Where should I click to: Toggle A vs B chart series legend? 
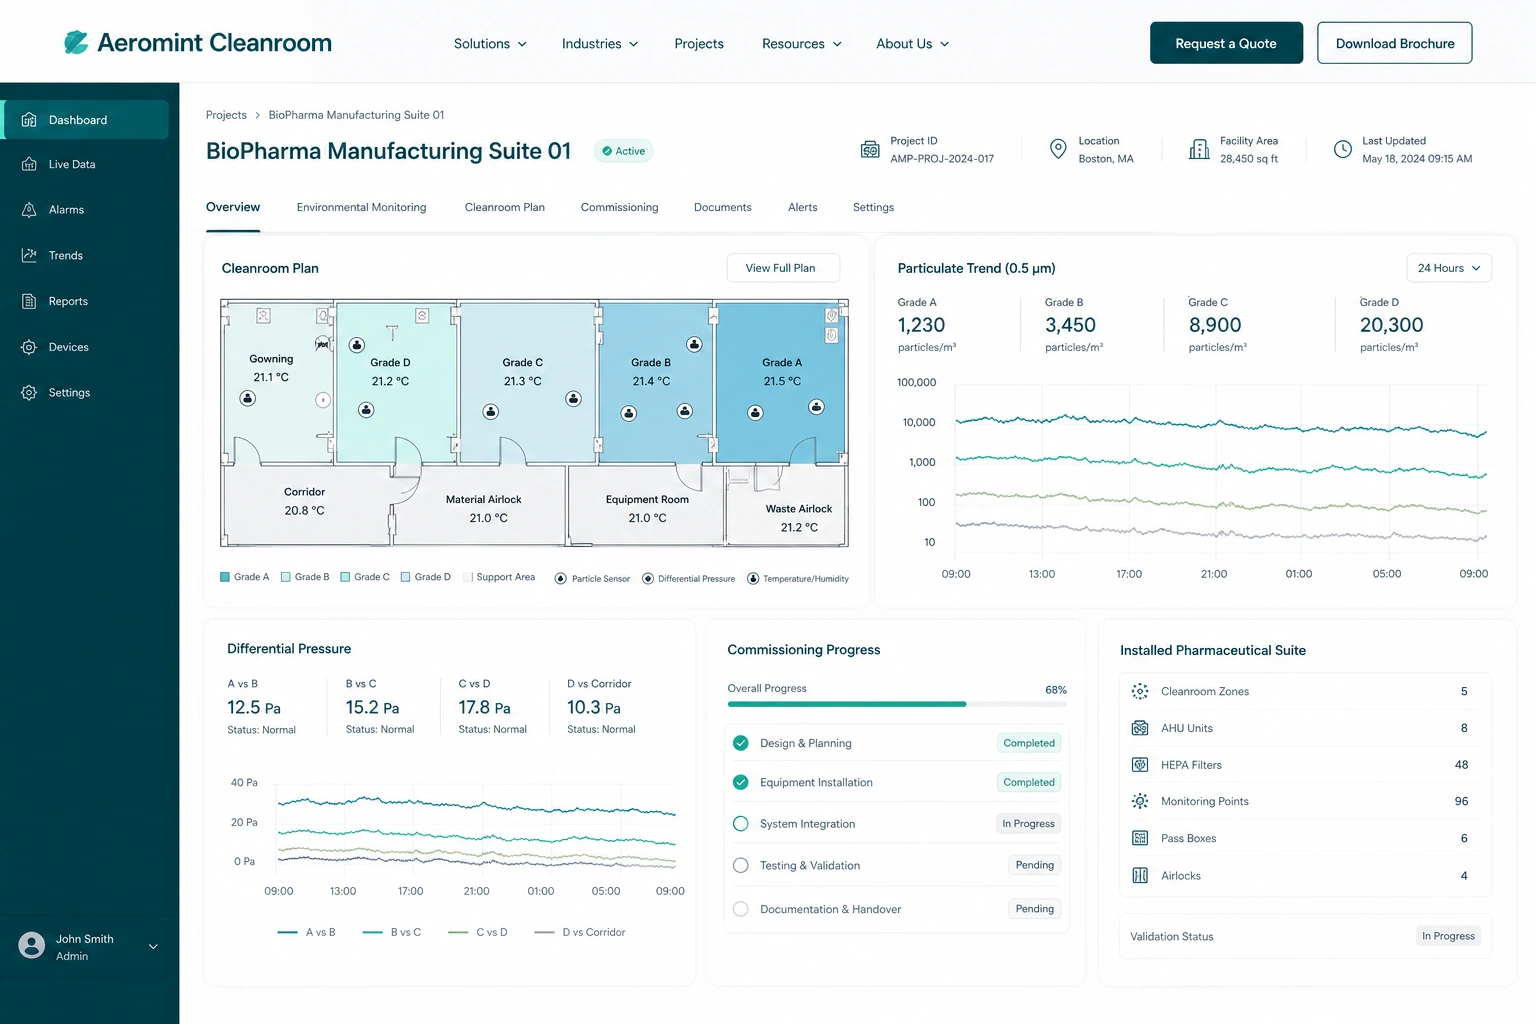point(306,932)
